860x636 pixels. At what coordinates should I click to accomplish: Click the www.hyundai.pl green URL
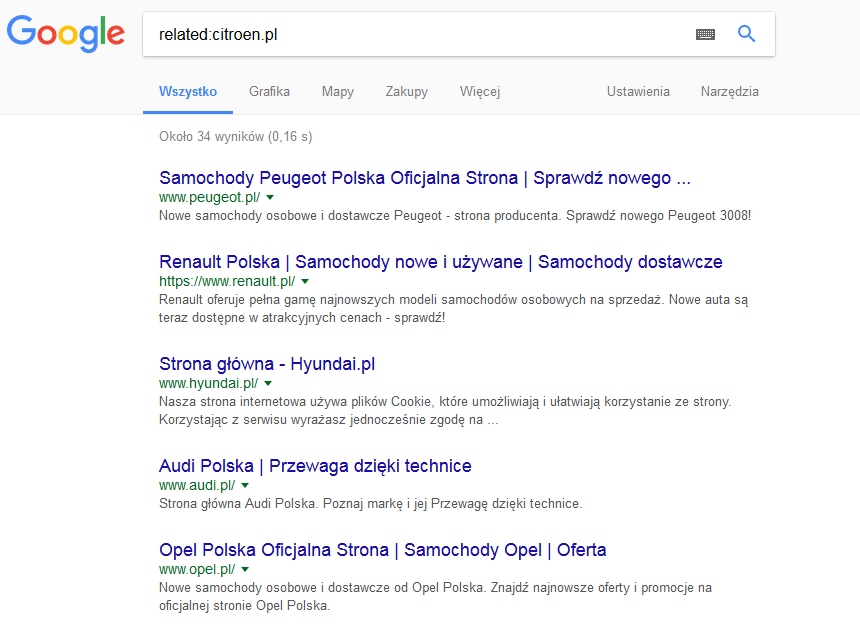pyautogui.click(x=208, y=383)
